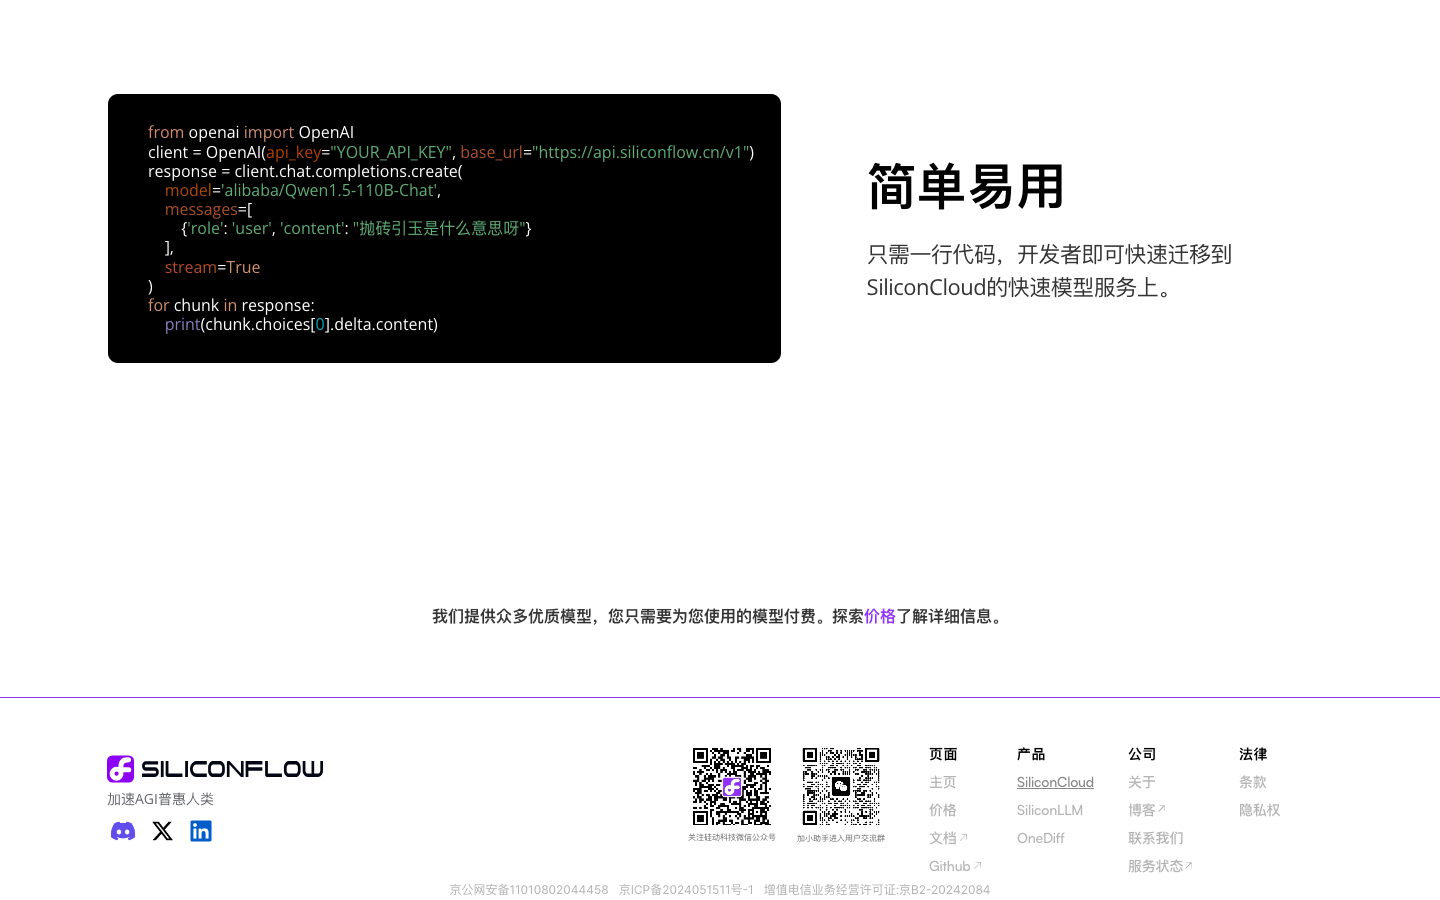Open the 文档 external link
This screenshot has width=1440, height=900.
click(x=948, y=838)
